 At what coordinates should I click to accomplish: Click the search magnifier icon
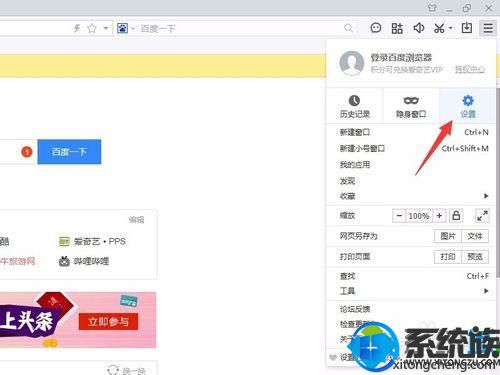click(x=348, y=28)
